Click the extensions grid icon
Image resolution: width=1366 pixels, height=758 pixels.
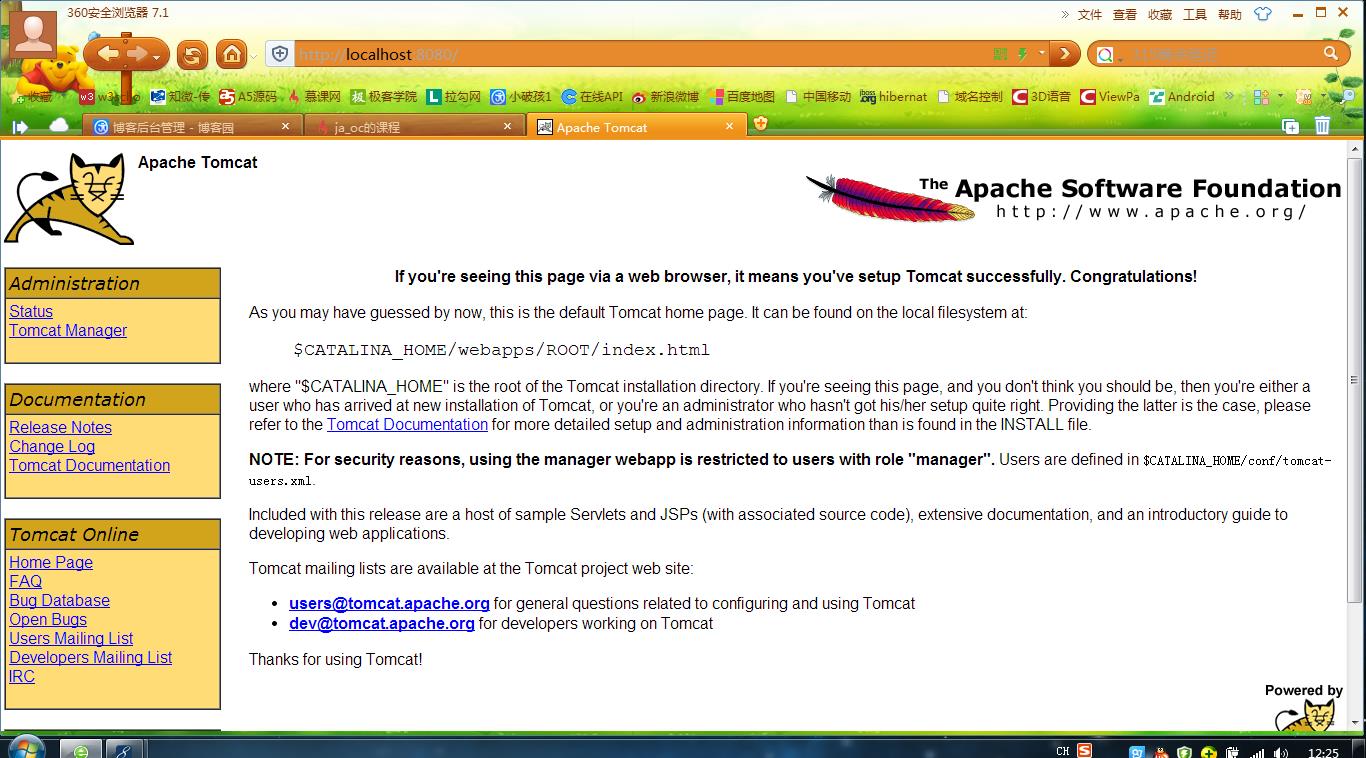1260,97
